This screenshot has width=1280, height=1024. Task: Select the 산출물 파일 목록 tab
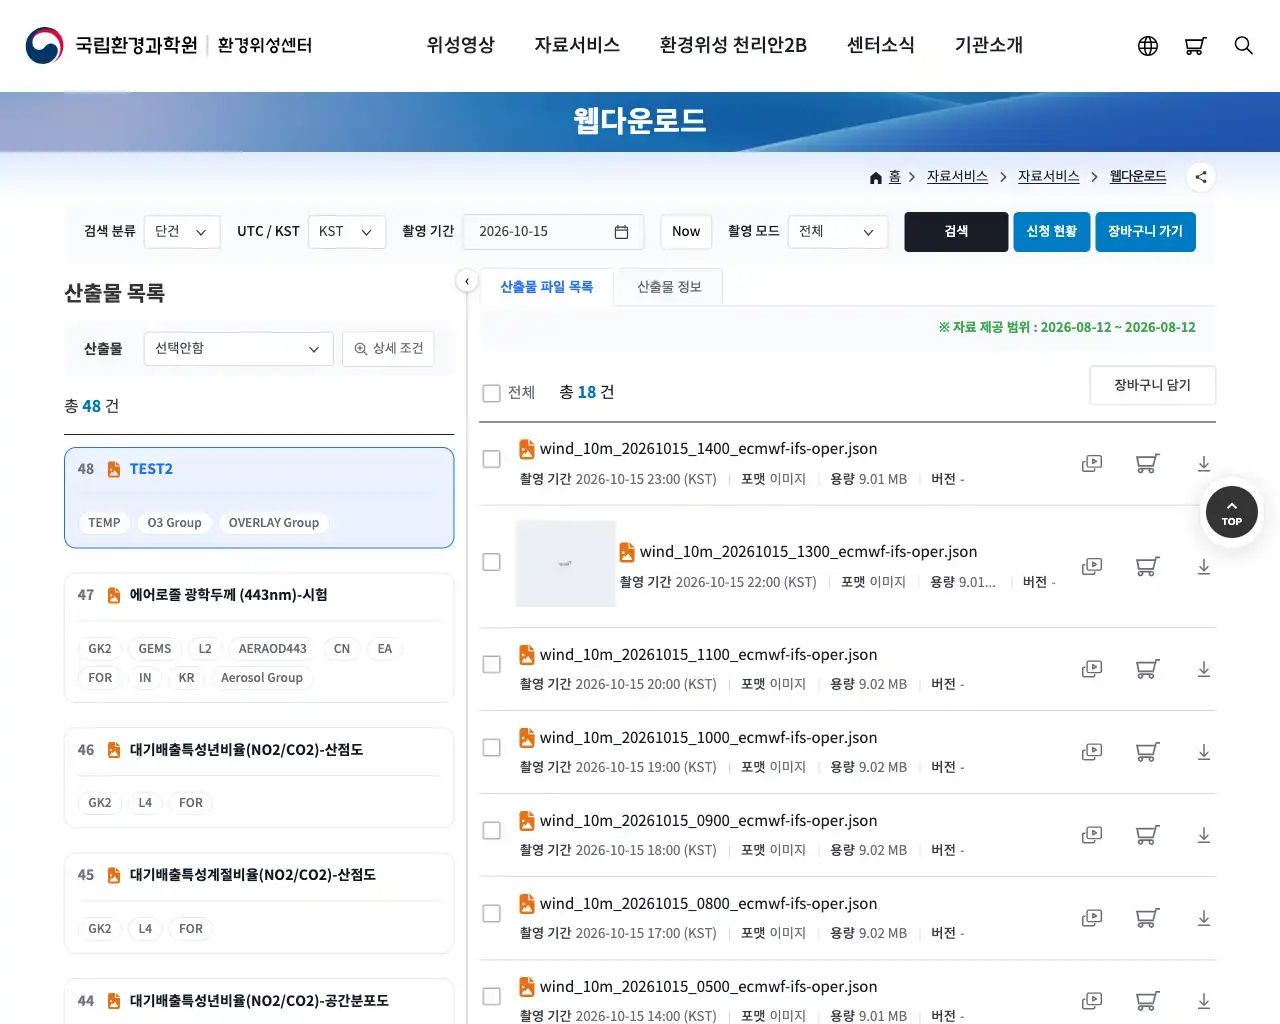click(546, 287)
